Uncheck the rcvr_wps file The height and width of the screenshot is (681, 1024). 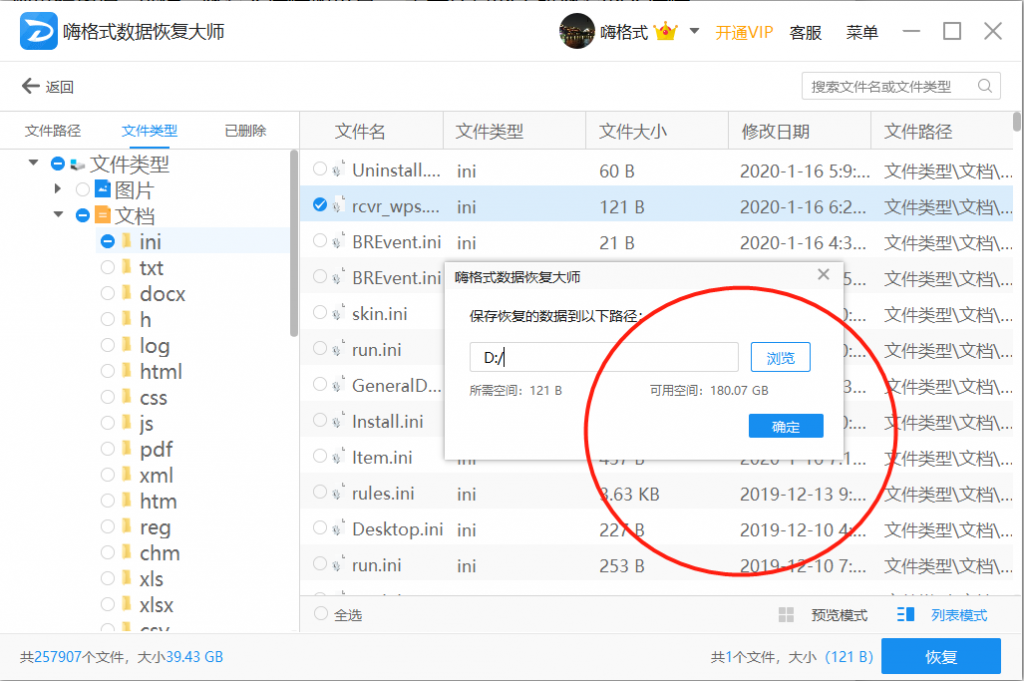[x=319, y=205]
